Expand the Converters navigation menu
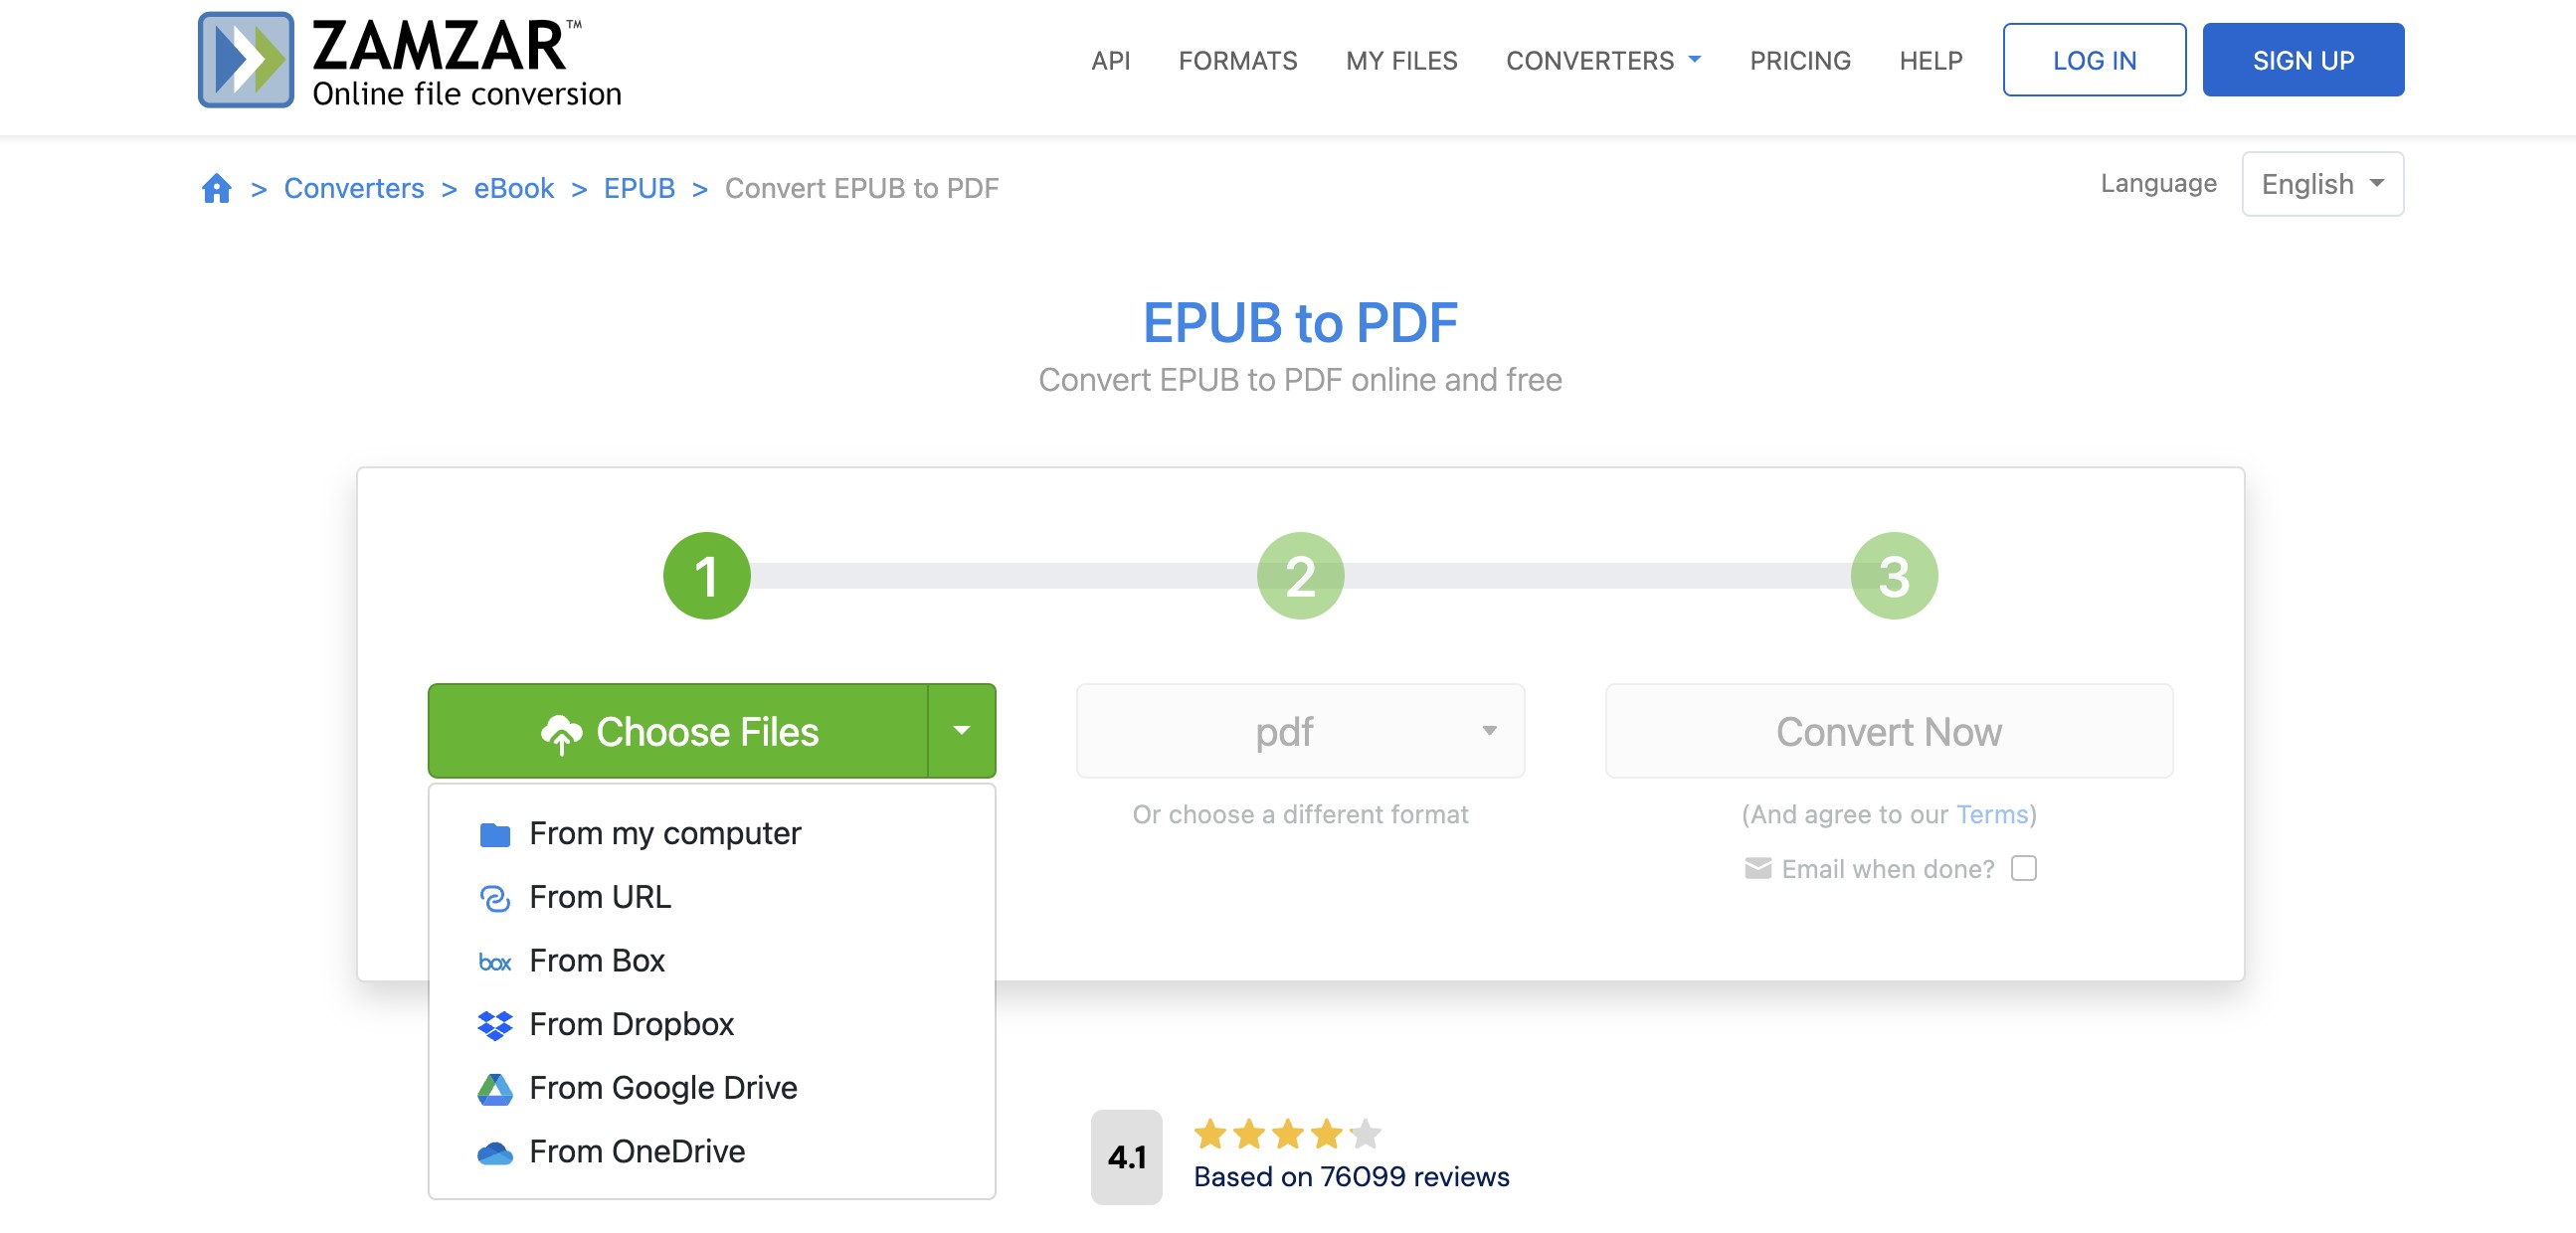The image size is (2576, 1233). (1603, 61)
